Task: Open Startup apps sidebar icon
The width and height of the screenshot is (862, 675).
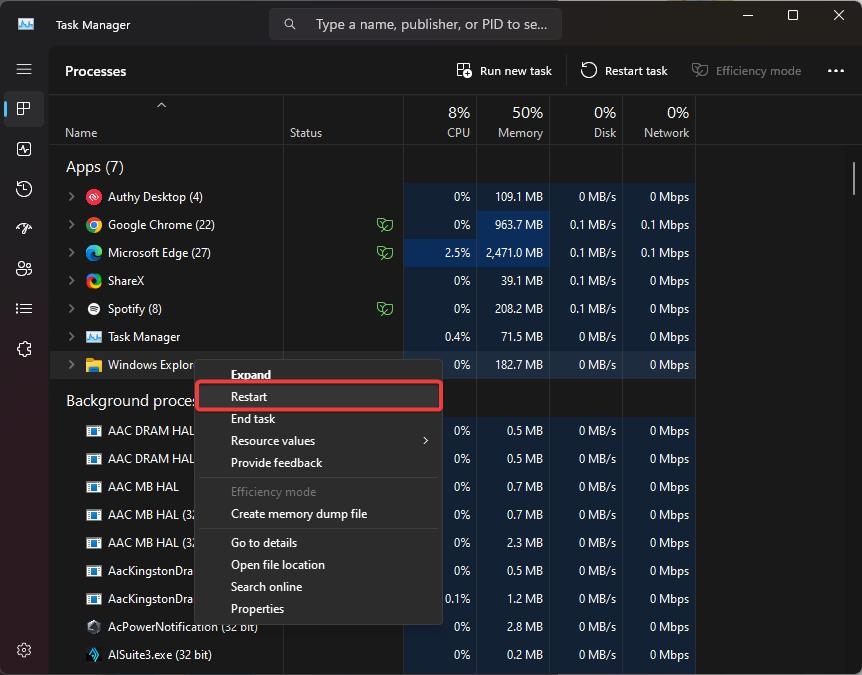Action: 24,229
